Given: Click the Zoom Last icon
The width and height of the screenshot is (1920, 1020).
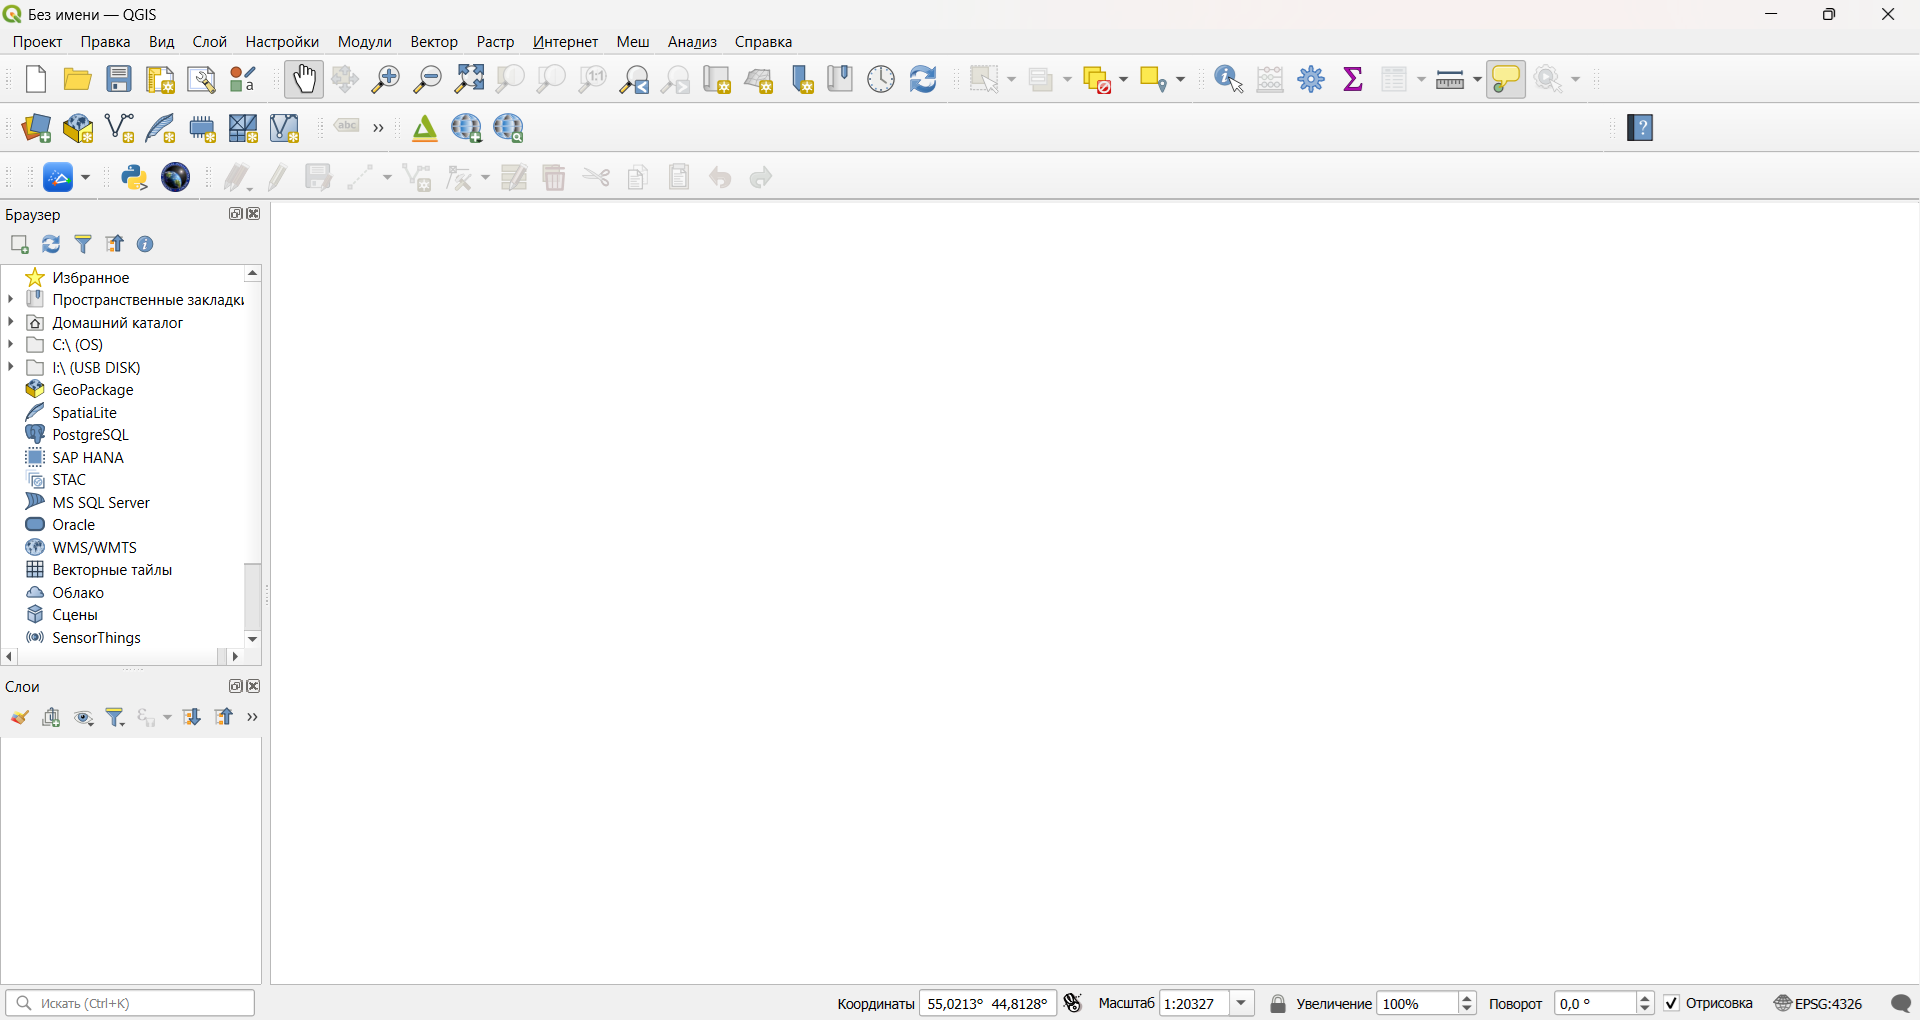Looking at the screenshot, I should (635, 79).
